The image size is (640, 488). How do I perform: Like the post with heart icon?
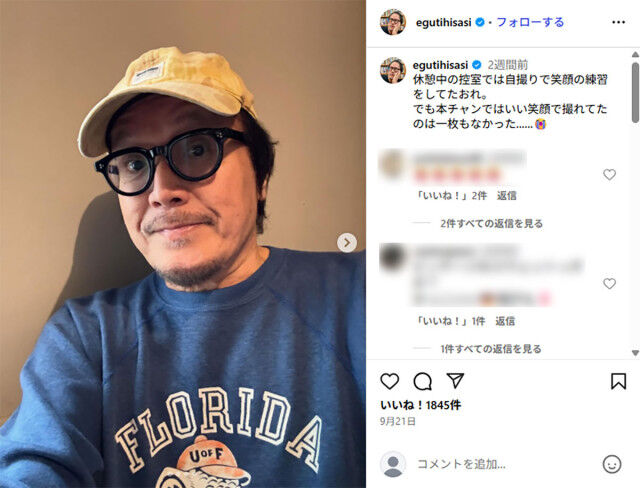(x=389, y=382)
